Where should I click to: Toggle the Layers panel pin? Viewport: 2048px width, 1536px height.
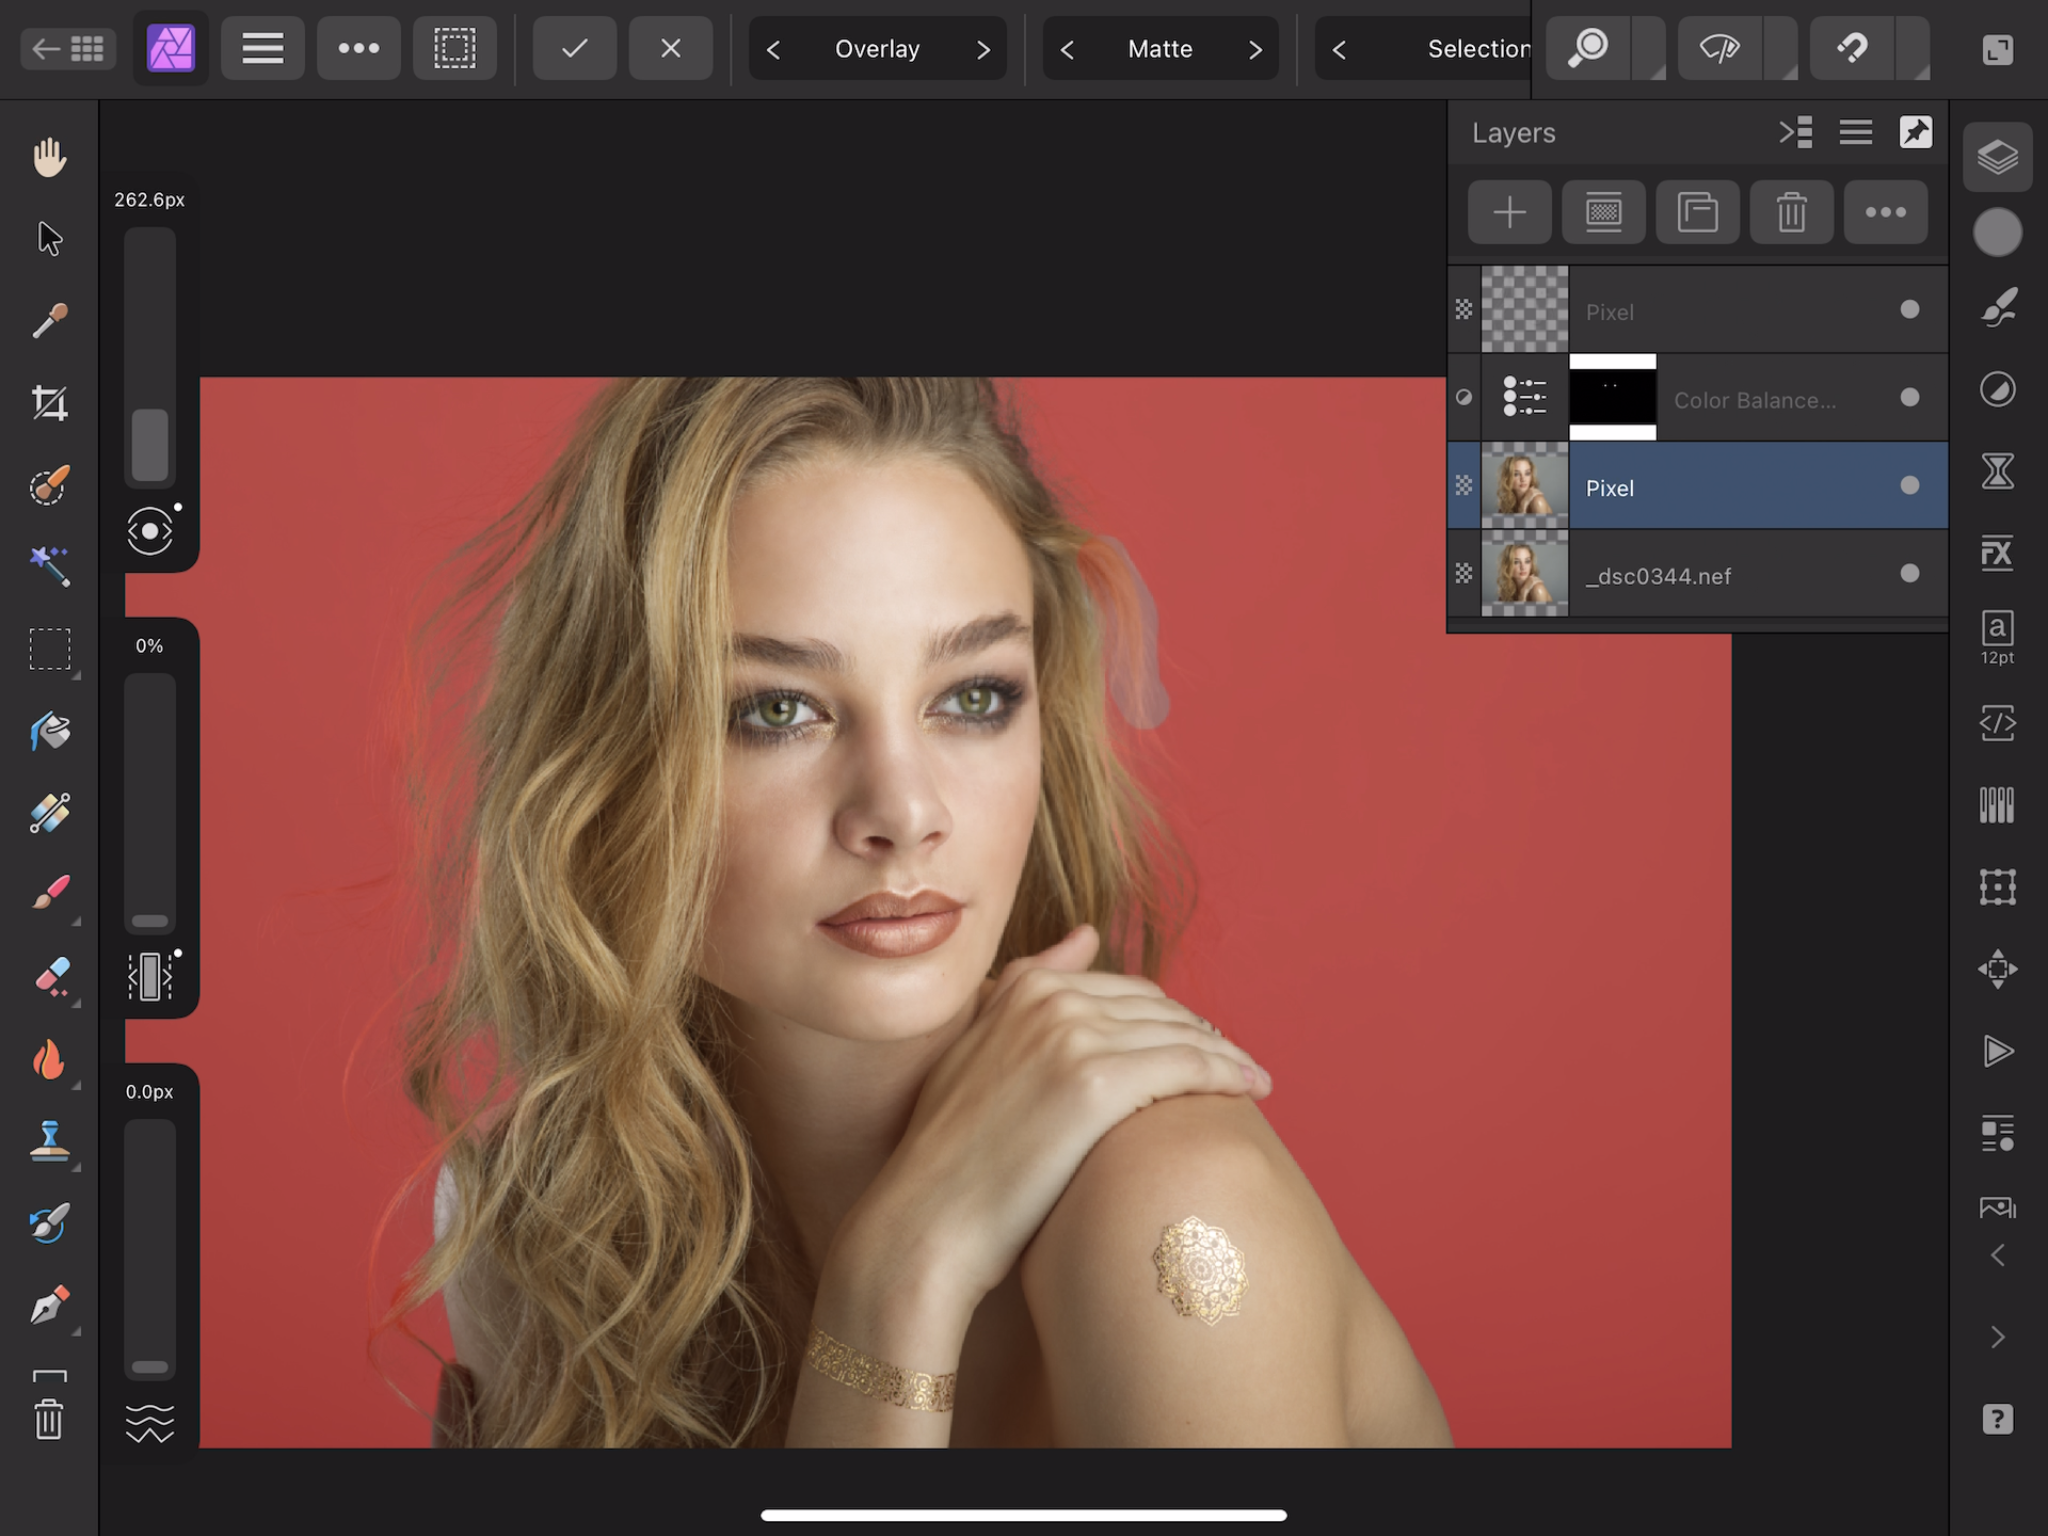pyautogui.click(x=1916, y=132)
